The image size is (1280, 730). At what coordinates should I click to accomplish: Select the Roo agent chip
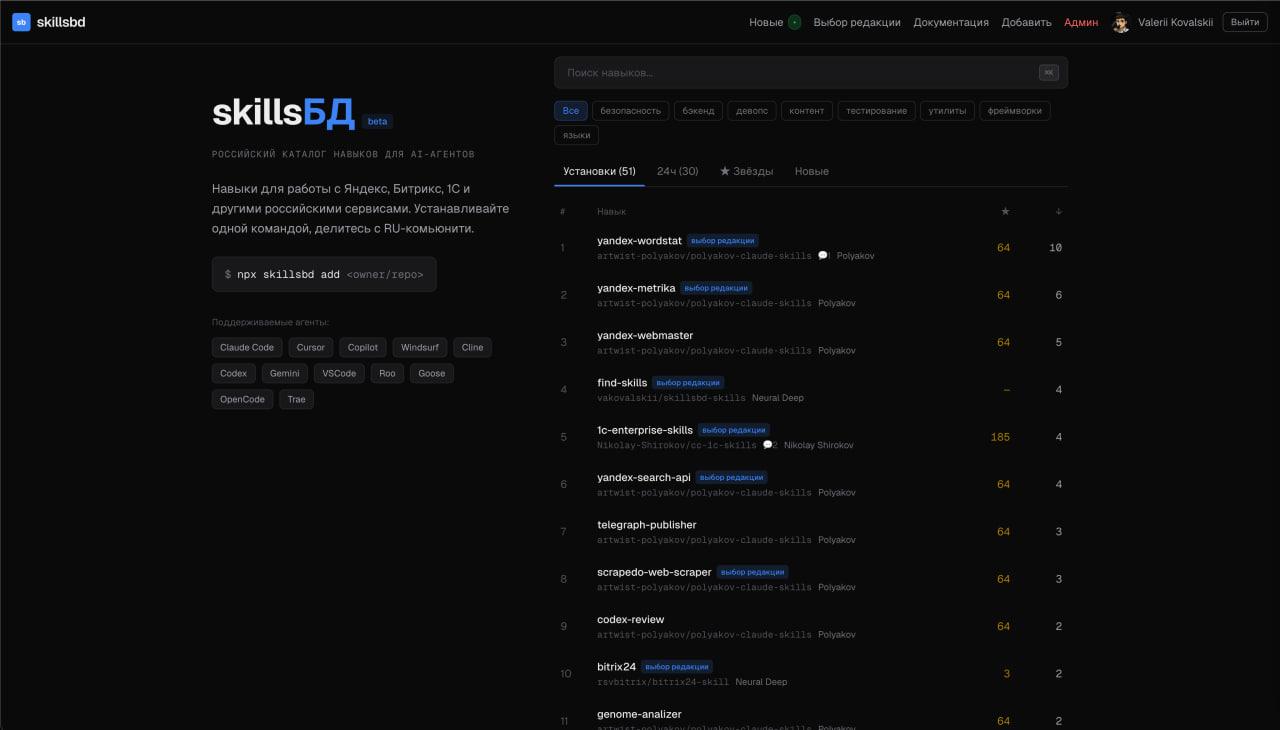tap(387, 373)
